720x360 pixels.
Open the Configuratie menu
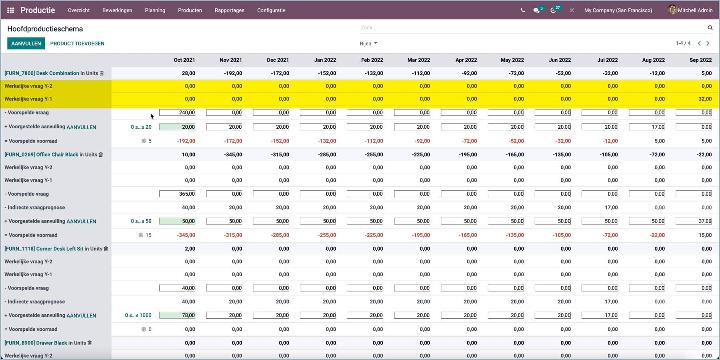tap(271, 10)
